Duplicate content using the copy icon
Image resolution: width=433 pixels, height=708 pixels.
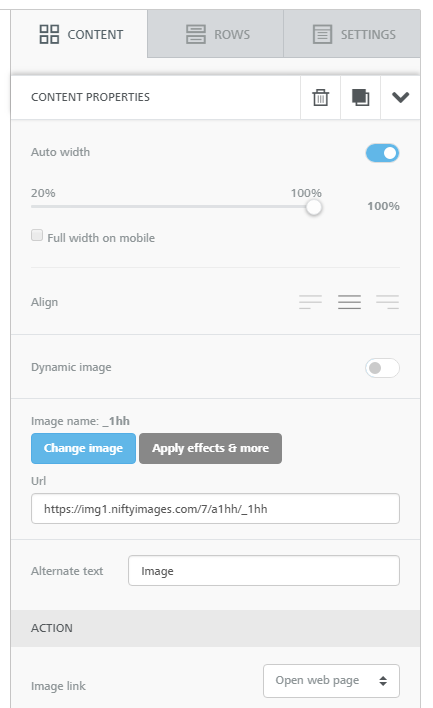360,98
